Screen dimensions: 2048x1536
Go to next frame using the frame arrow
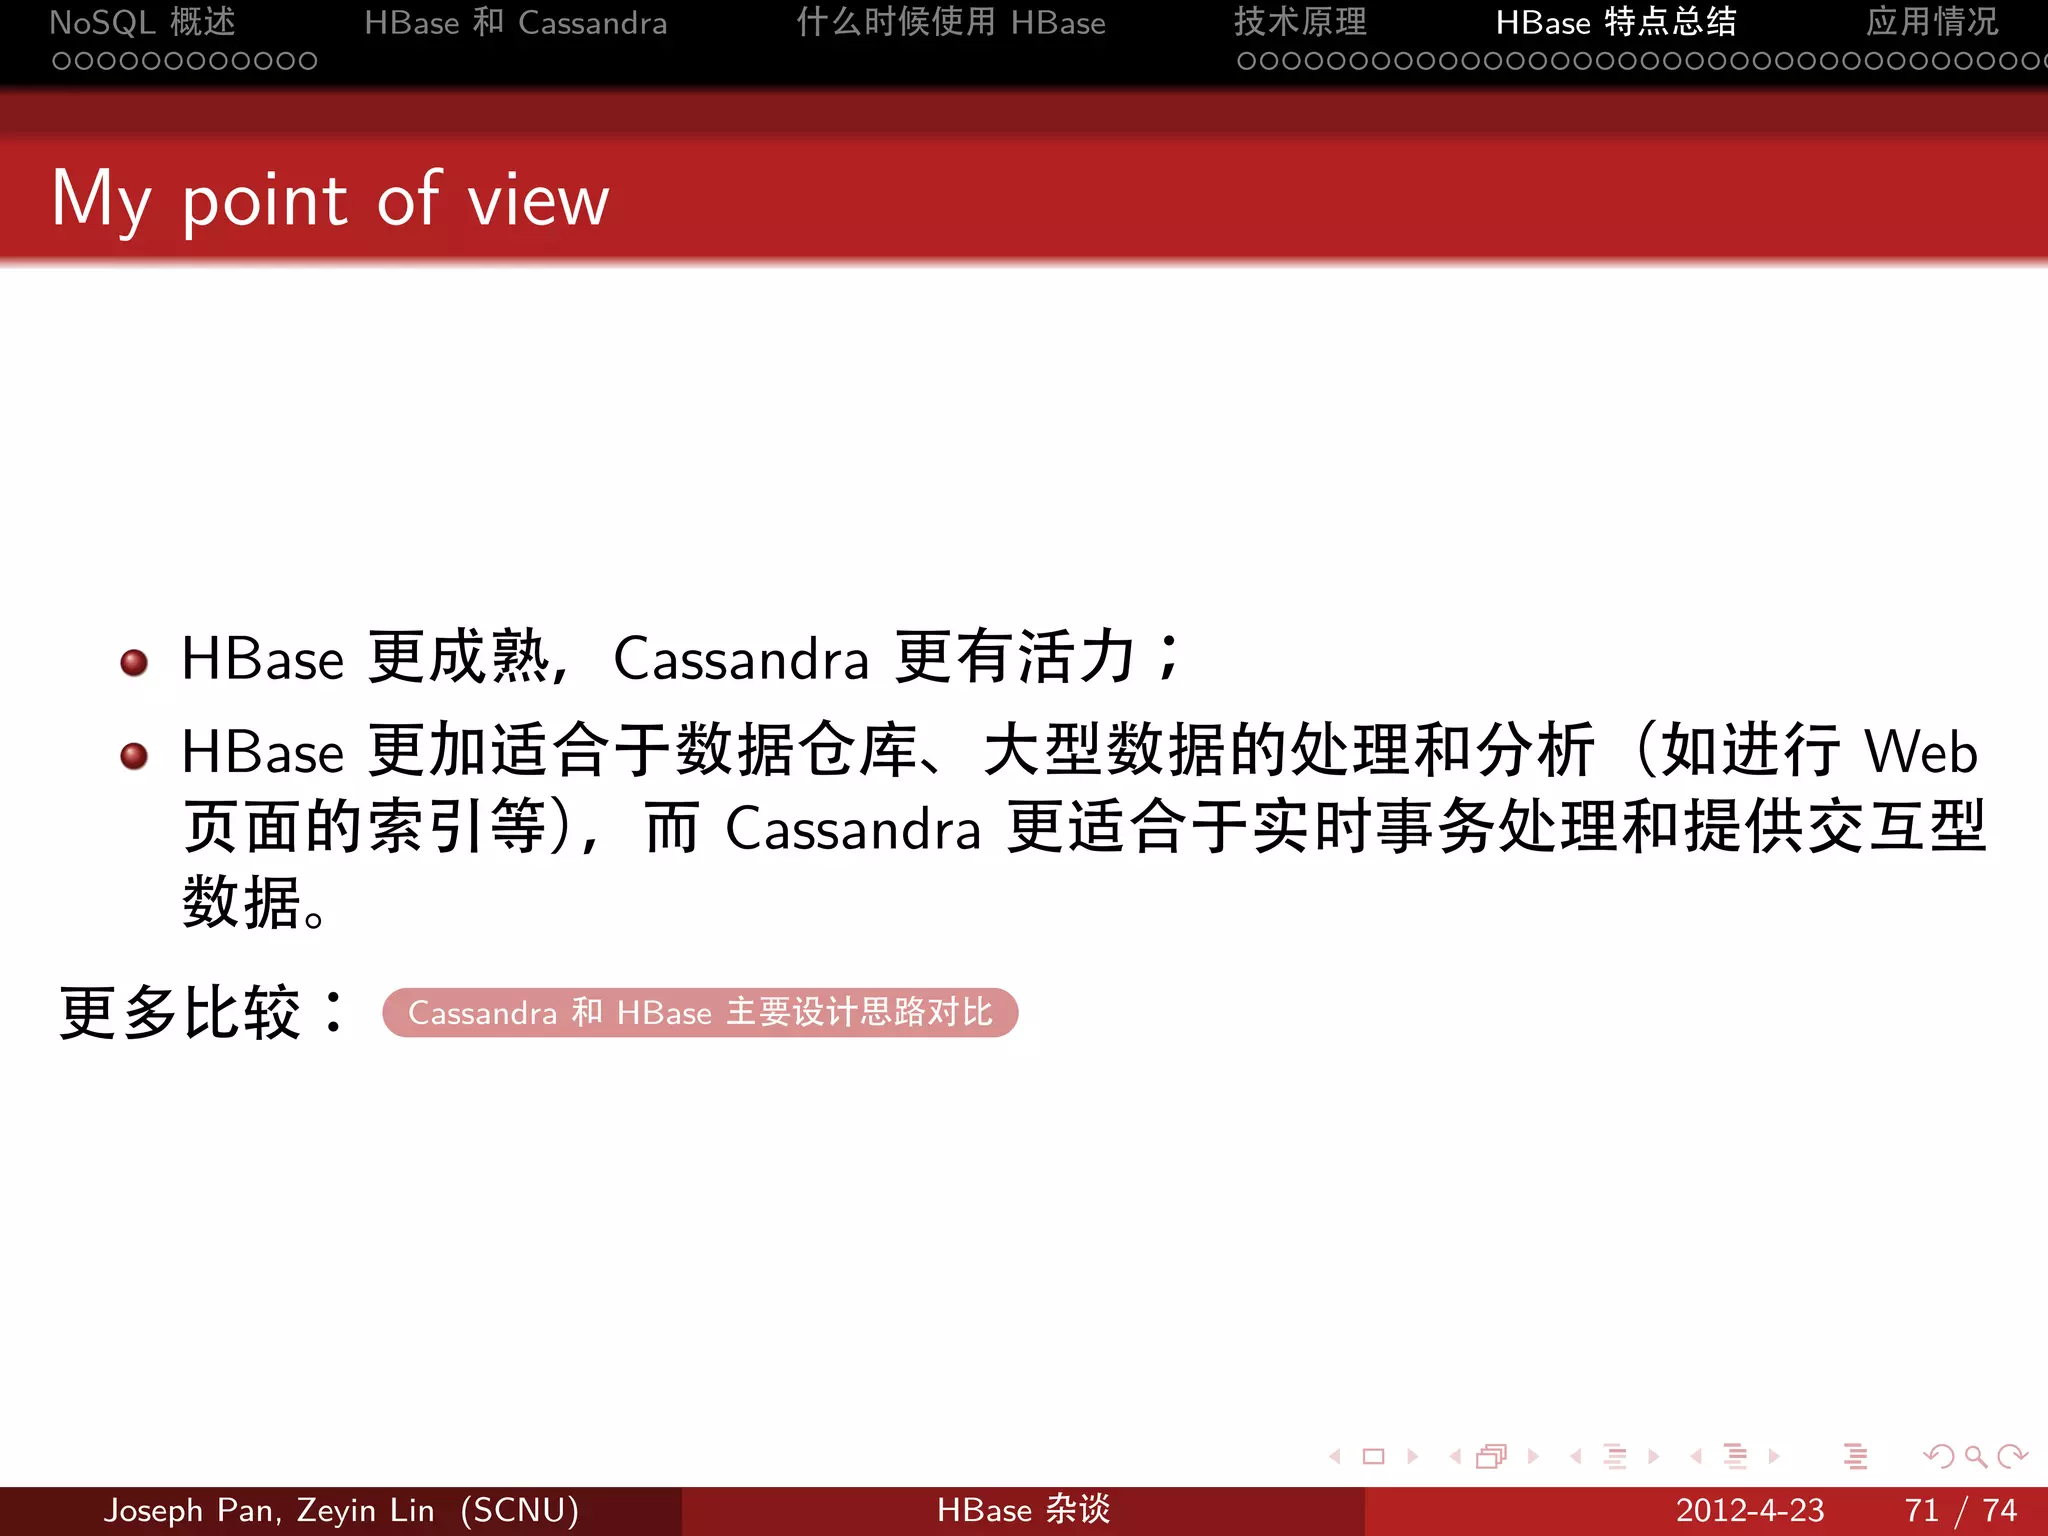pyautogui.click(x=1533, y=1456)
